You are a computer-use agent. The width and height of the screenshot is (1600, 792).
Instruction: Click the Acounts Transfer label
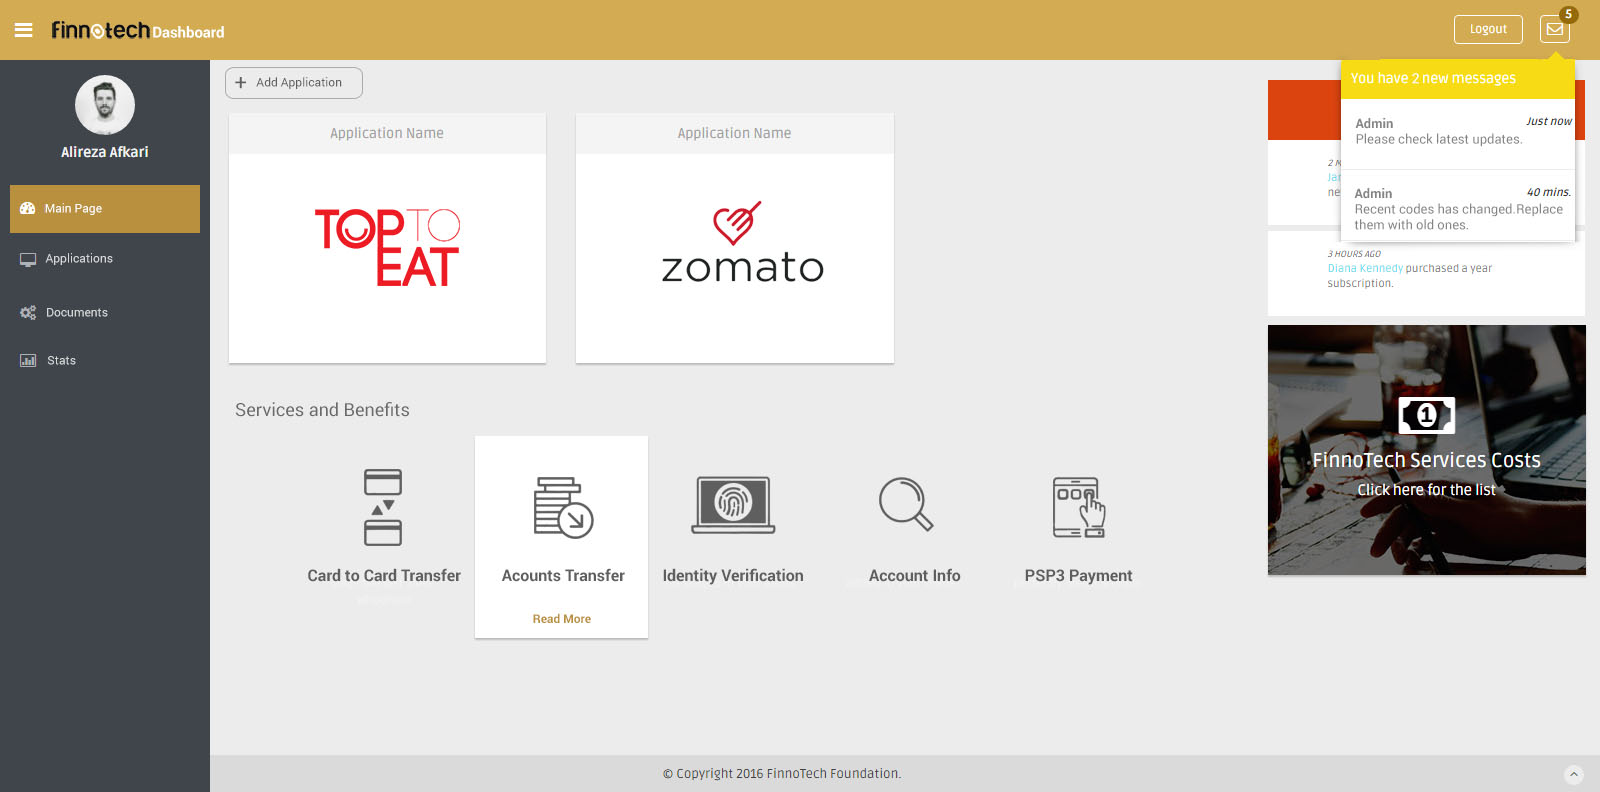pos(563,576)
